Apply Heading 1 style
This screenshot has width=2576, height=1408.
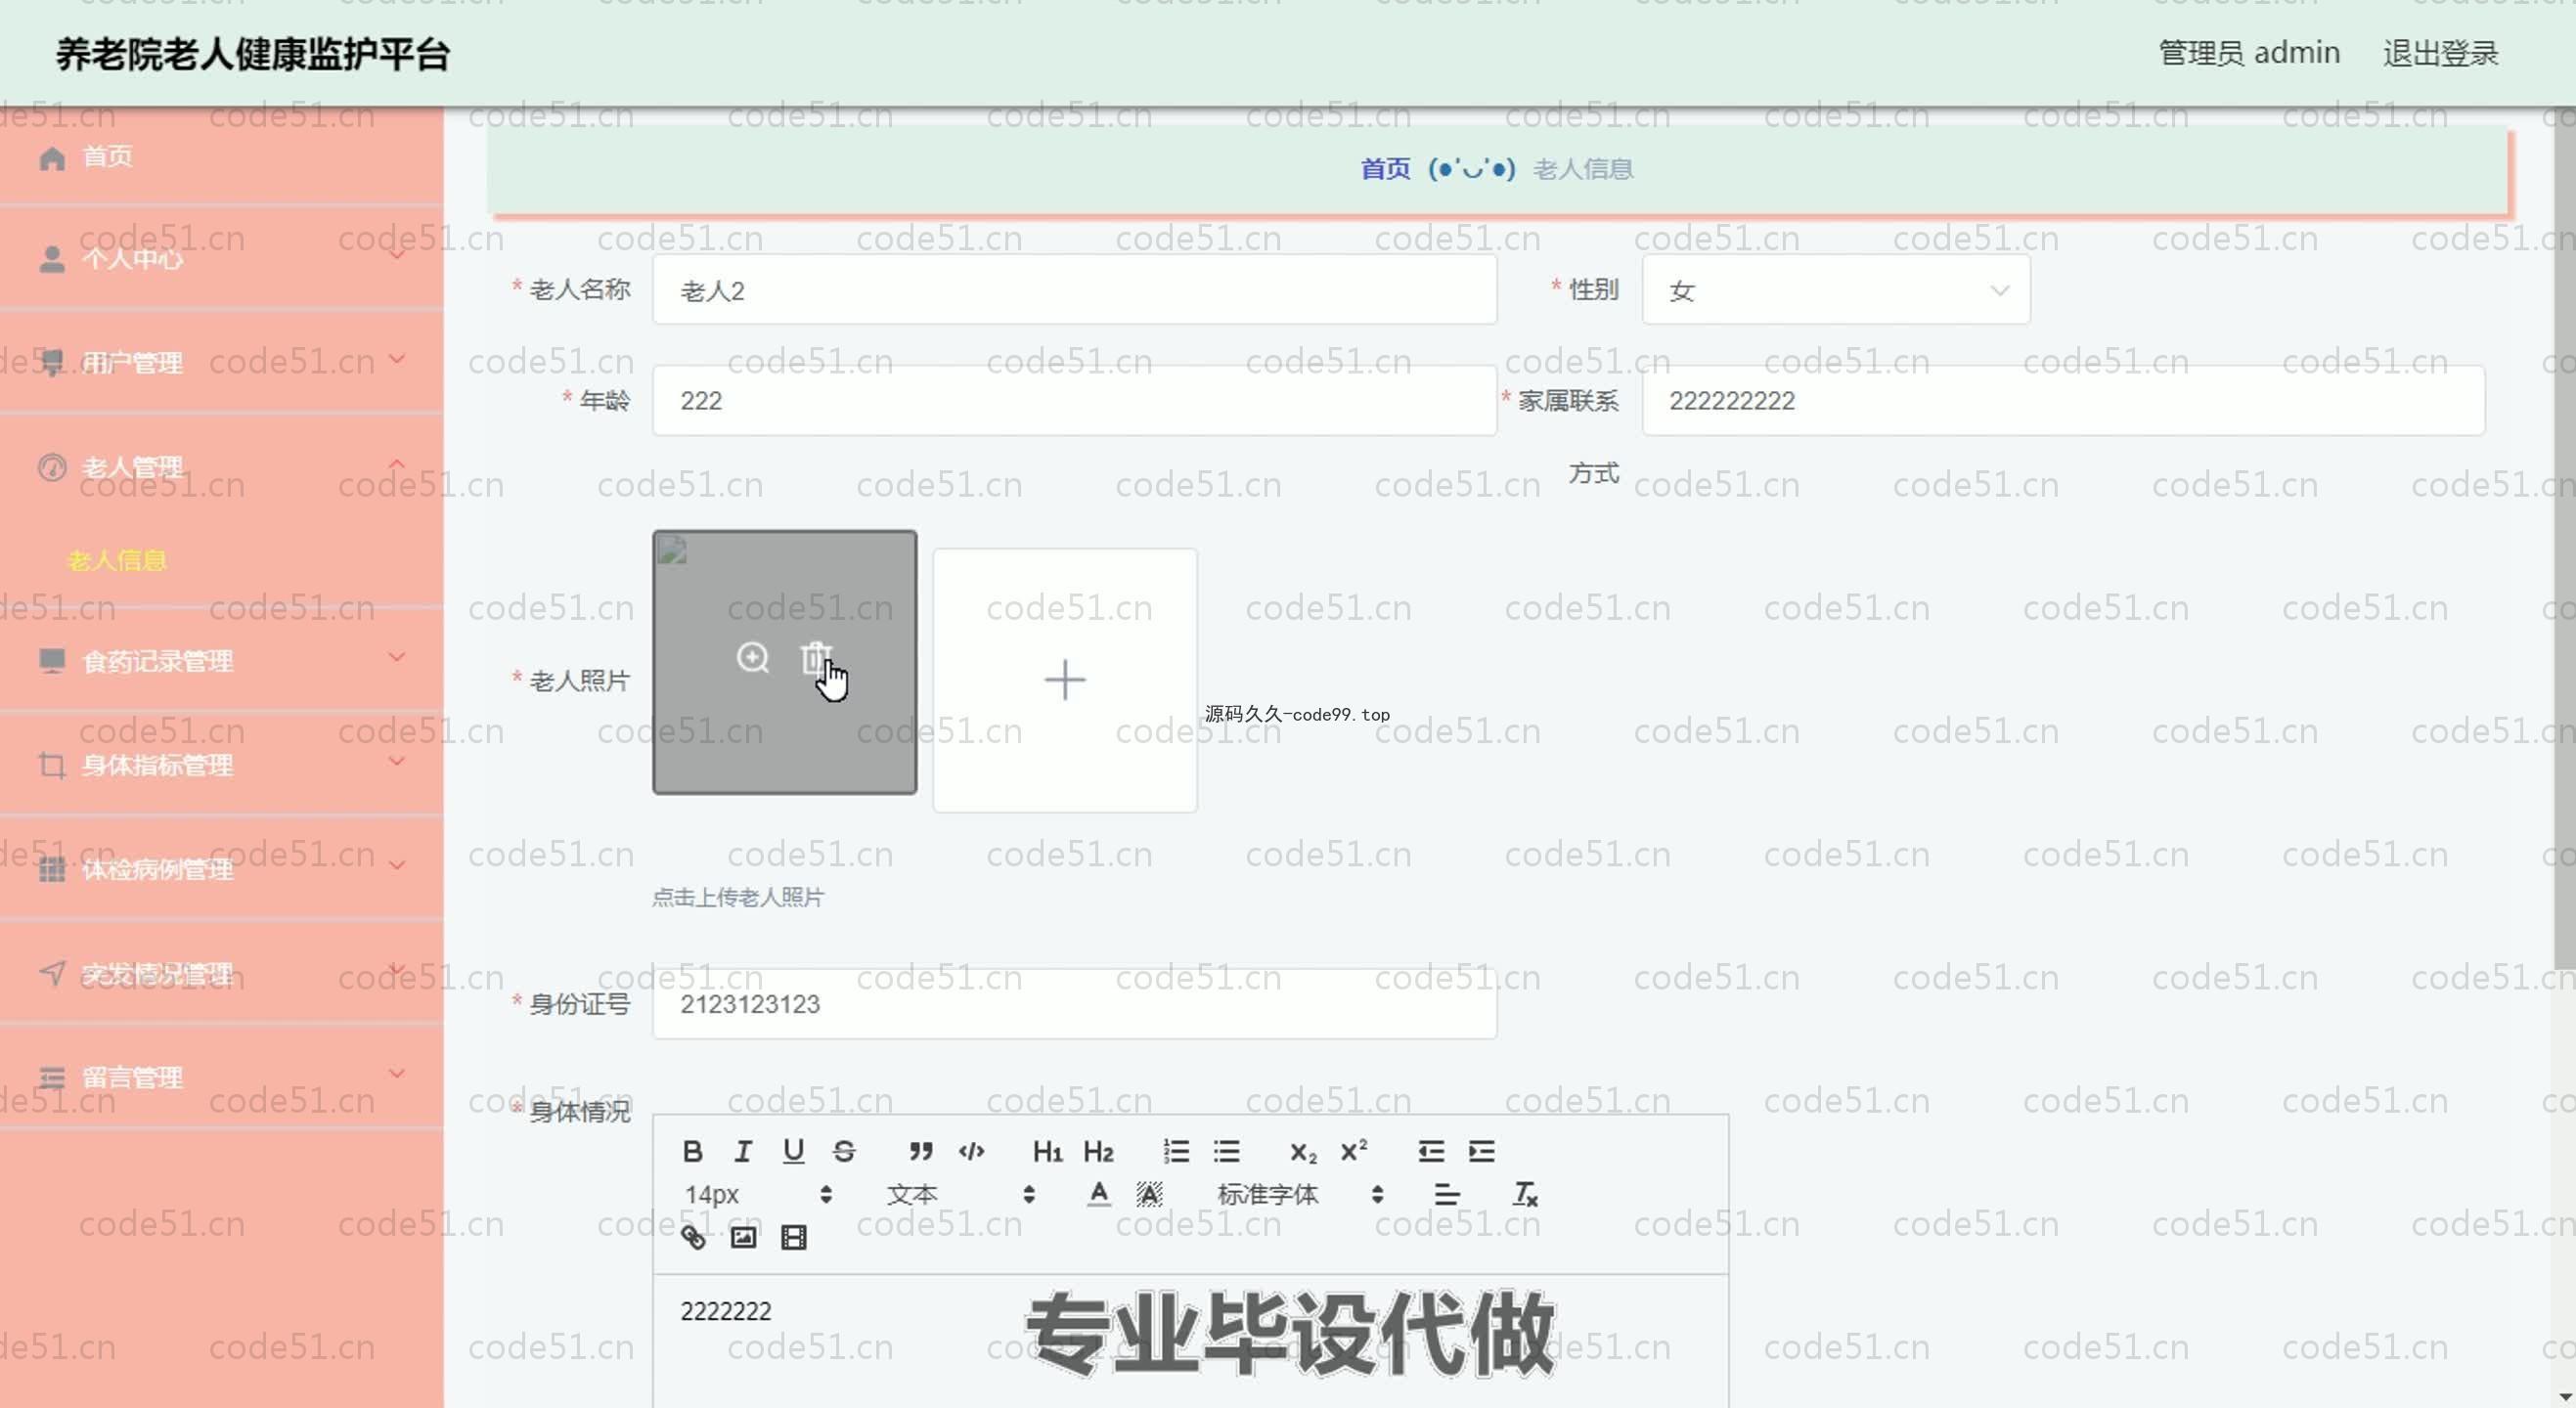(1047, 1152)
